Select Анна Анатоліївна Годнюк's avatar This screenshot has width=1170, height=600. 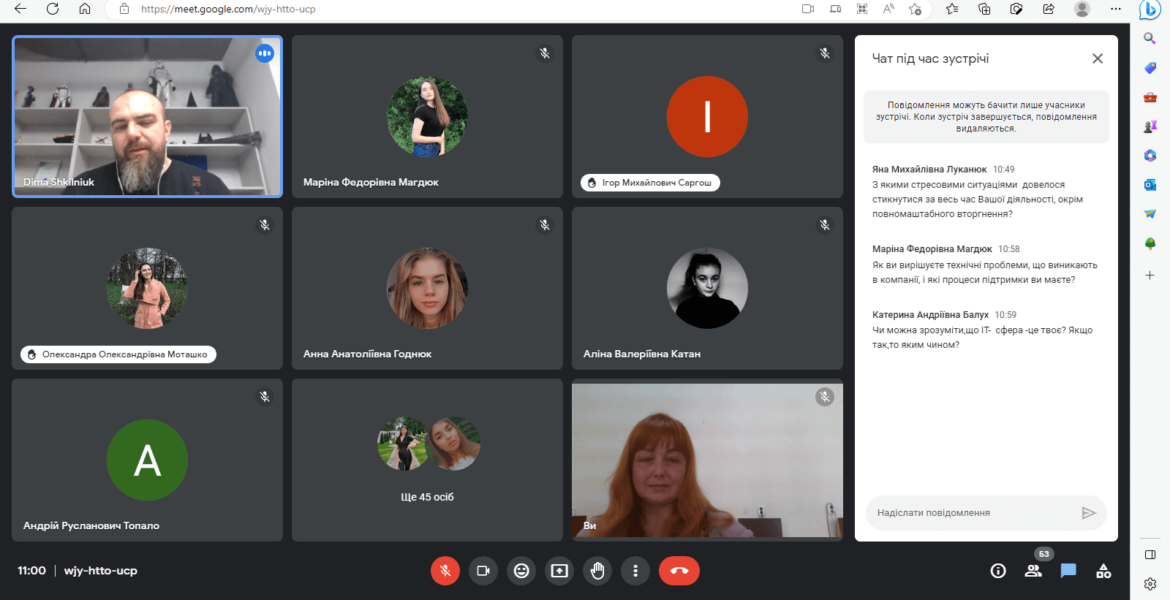click(x=427, y=288)
